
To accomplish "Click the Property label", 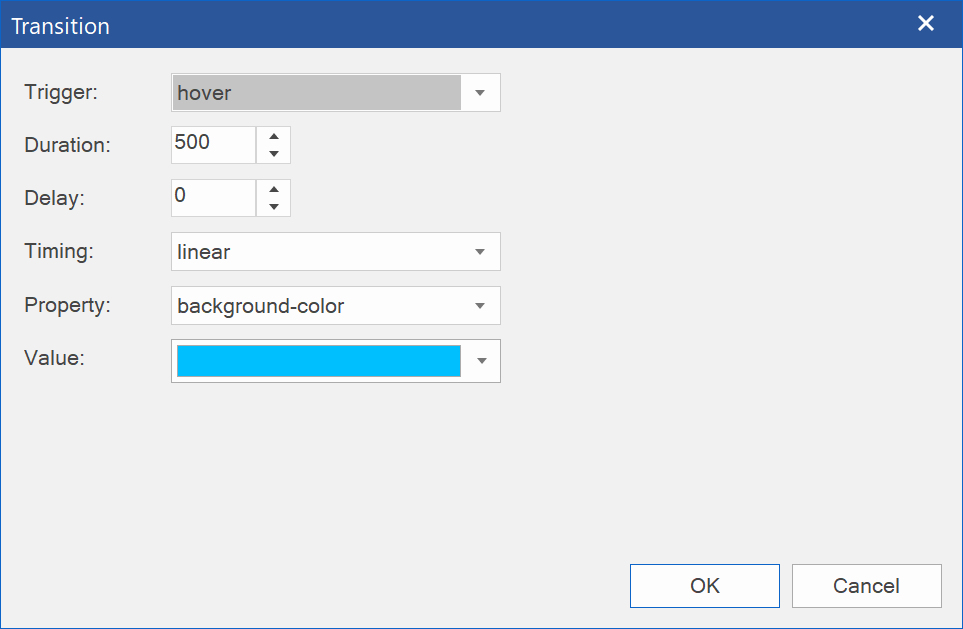I will point(67,305).
